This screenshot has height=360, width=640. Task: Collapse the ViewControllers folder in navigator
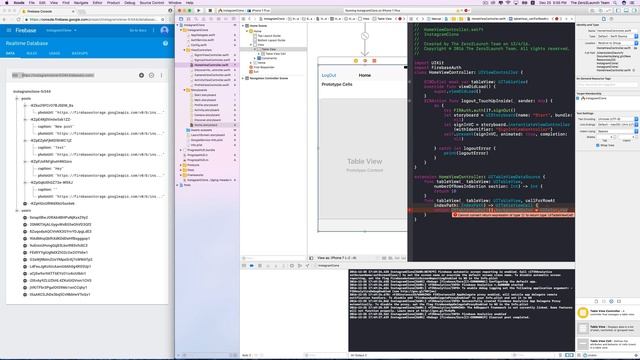[184, 50]
